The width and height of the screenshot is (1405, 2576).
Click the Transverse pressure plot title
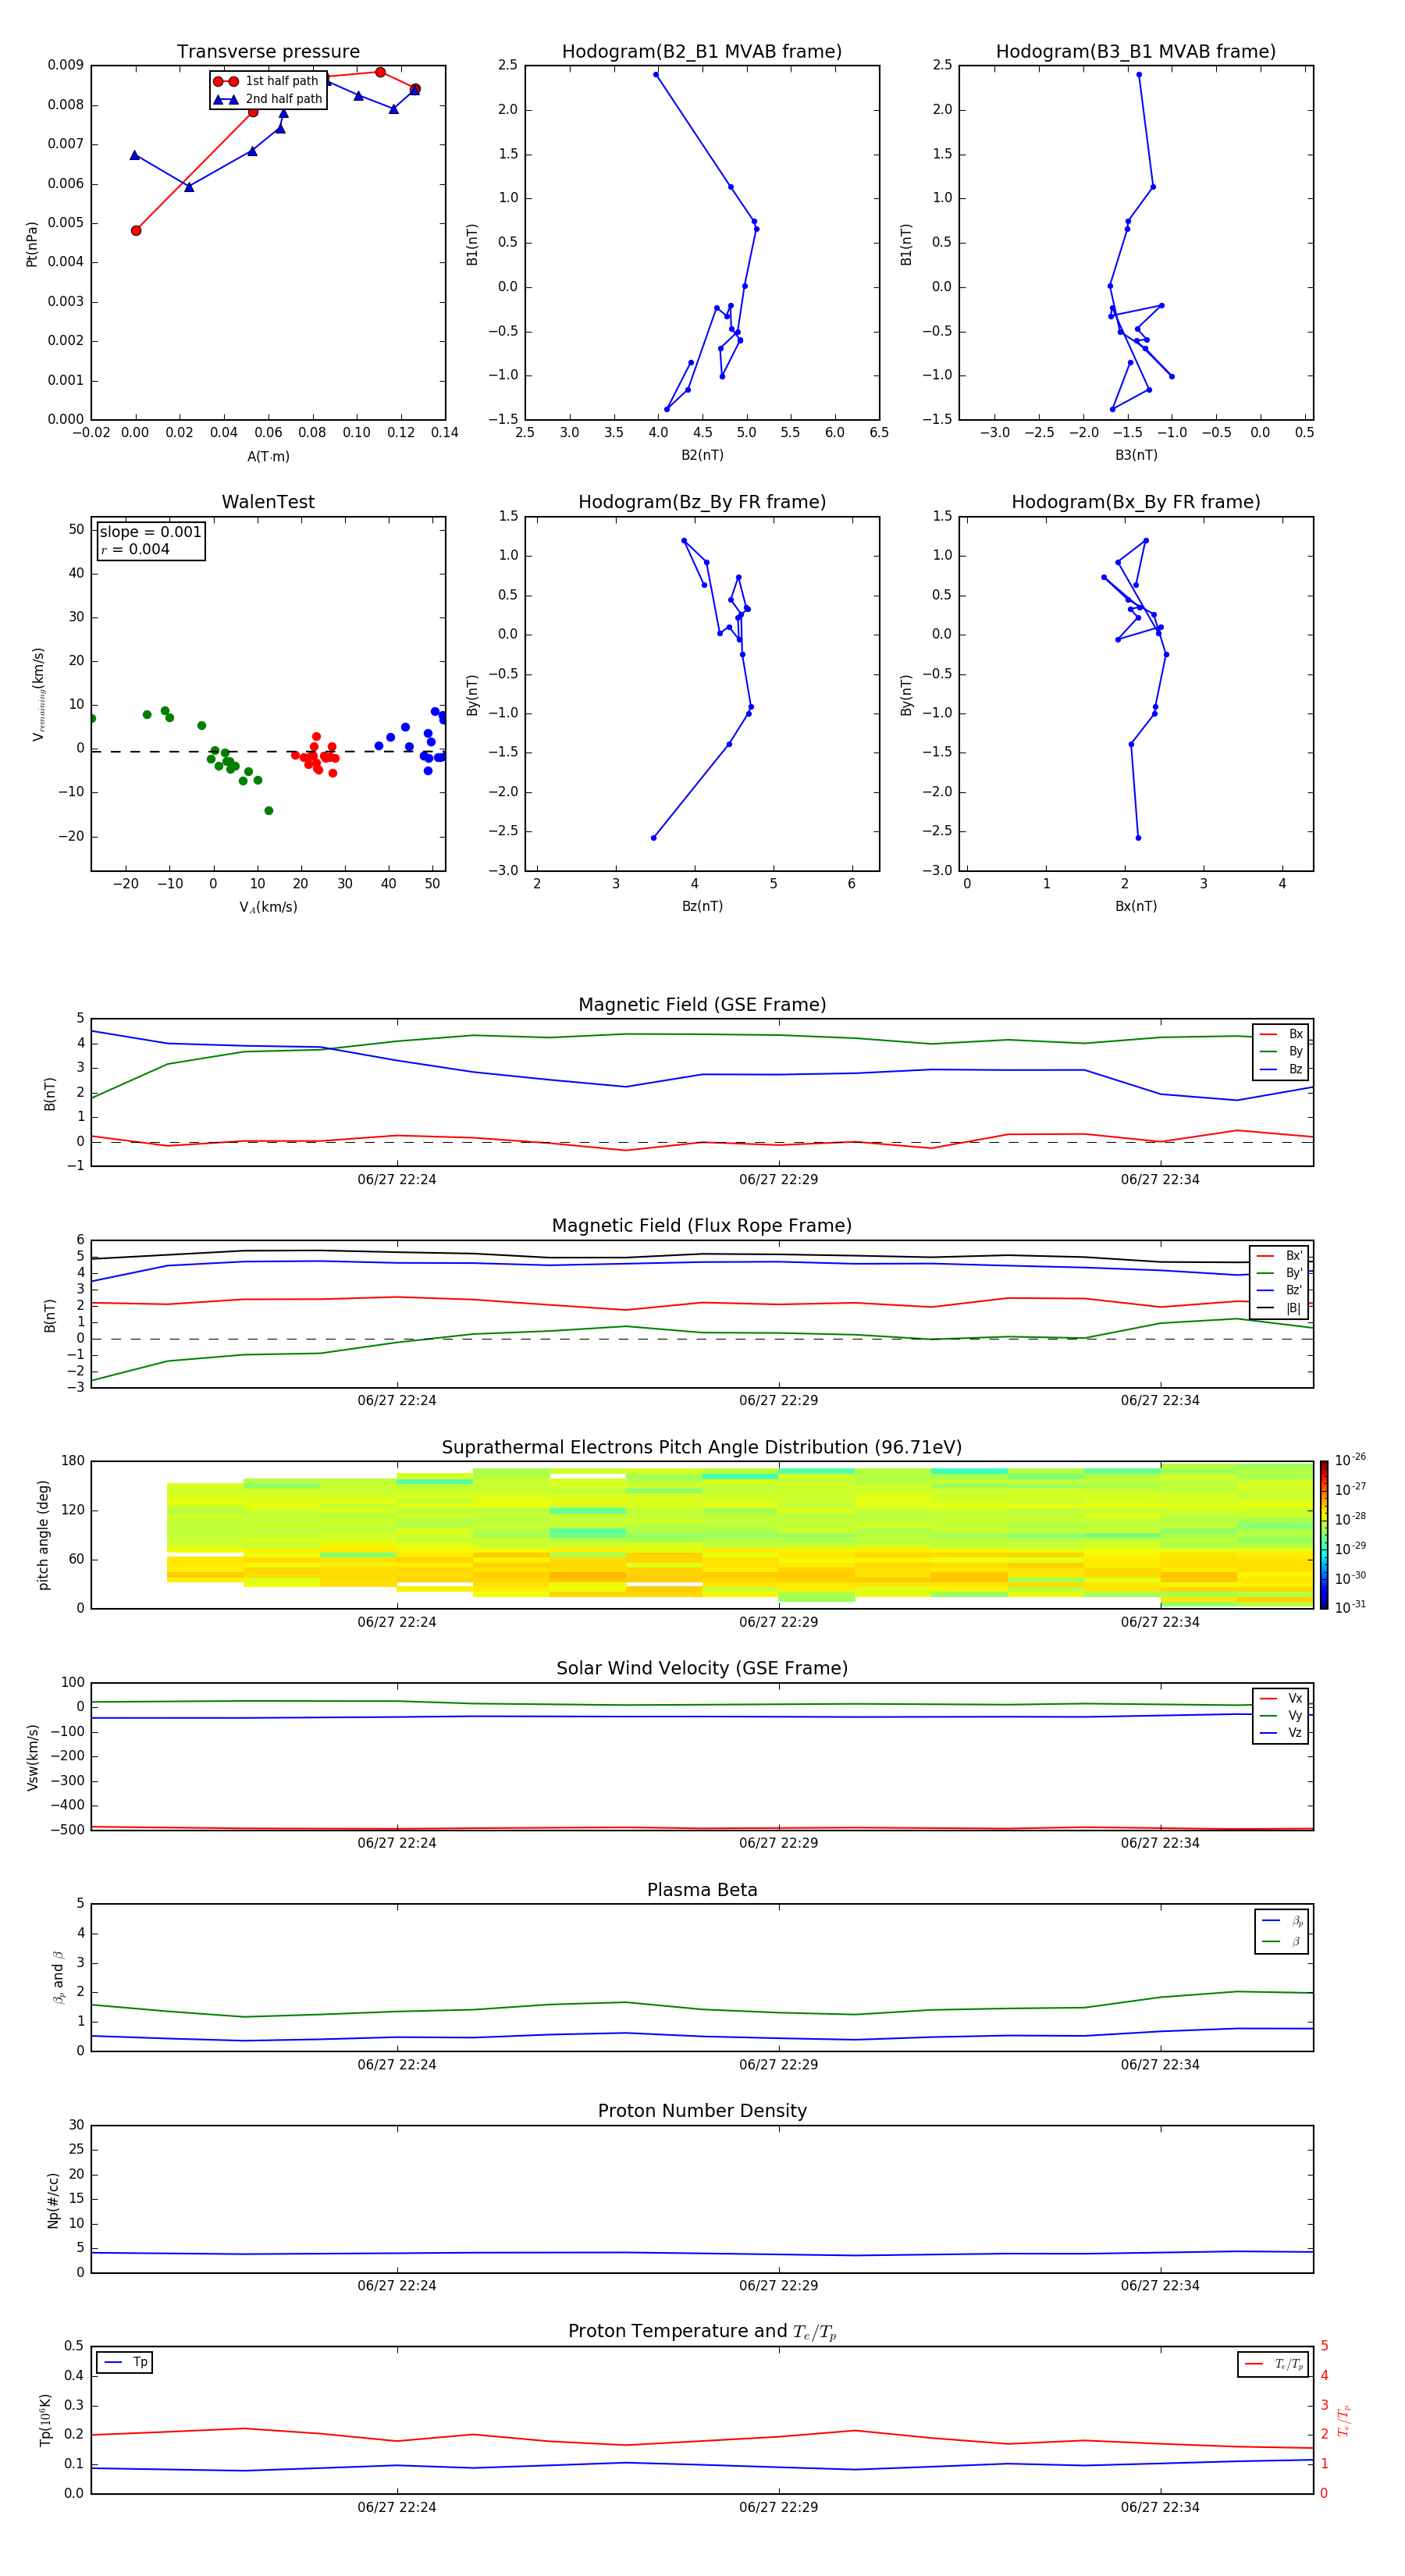pyautogui.click(x=268, y=52)
